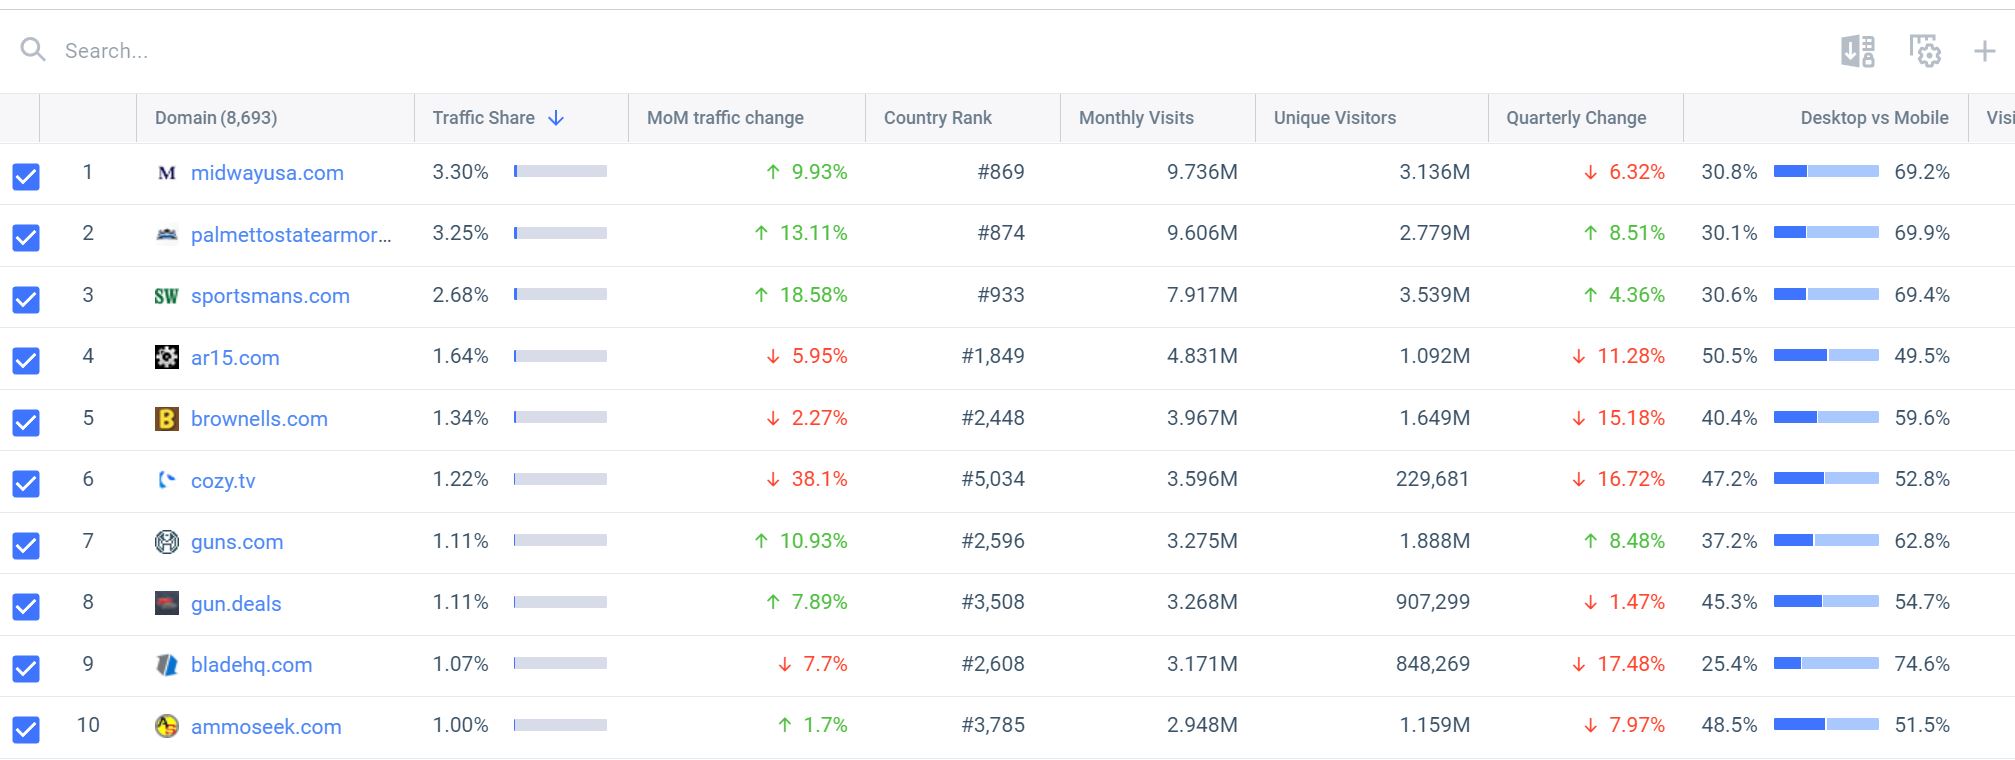Uncheck the gun.deals row checkbox
This screenshot has width=2015, height=760.
pyautogui.click(x=26, y=606)
